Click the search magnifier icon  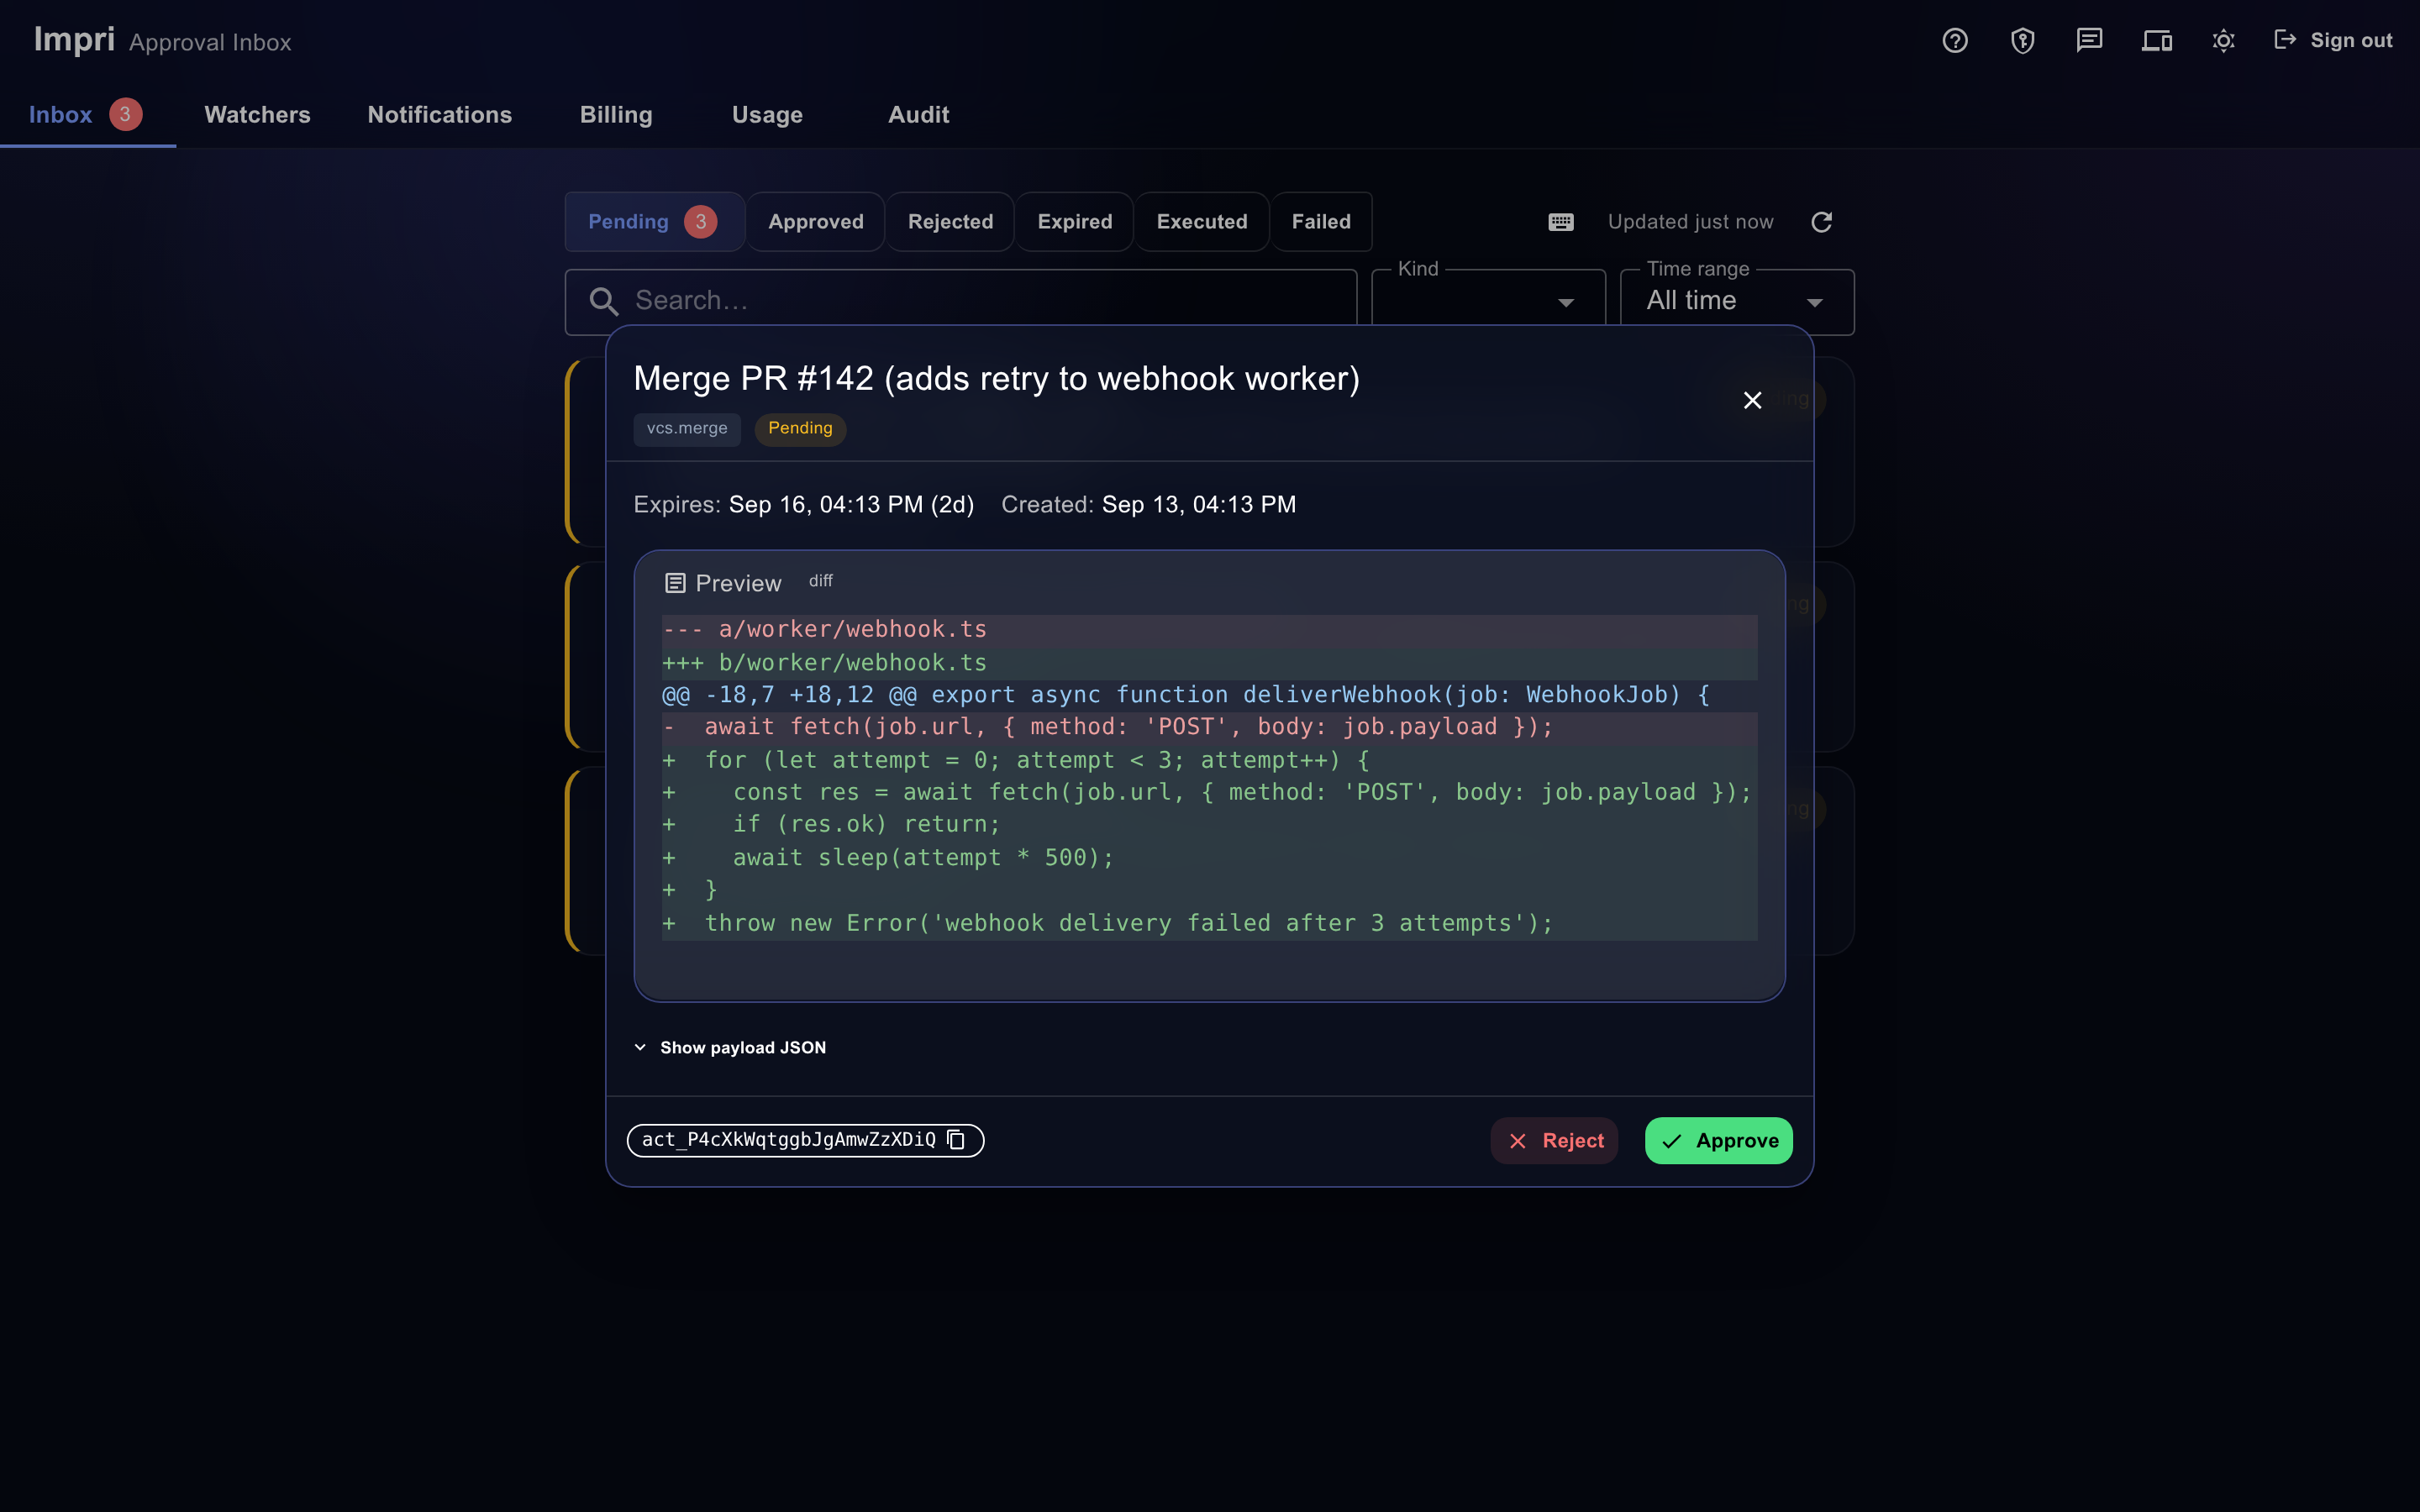[x=603, y=301]
